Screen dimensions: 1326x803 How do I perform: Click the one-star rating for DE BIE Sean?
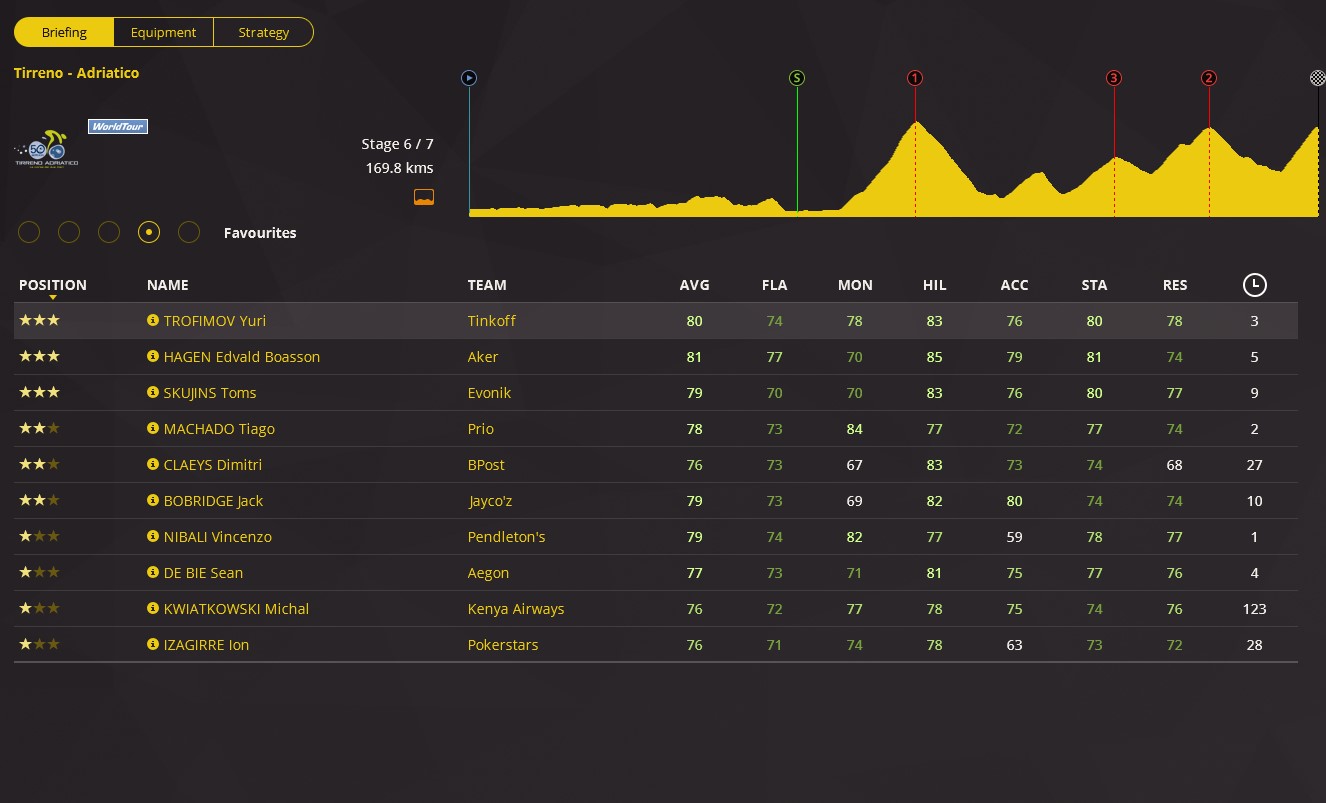(x=39, y=572)
